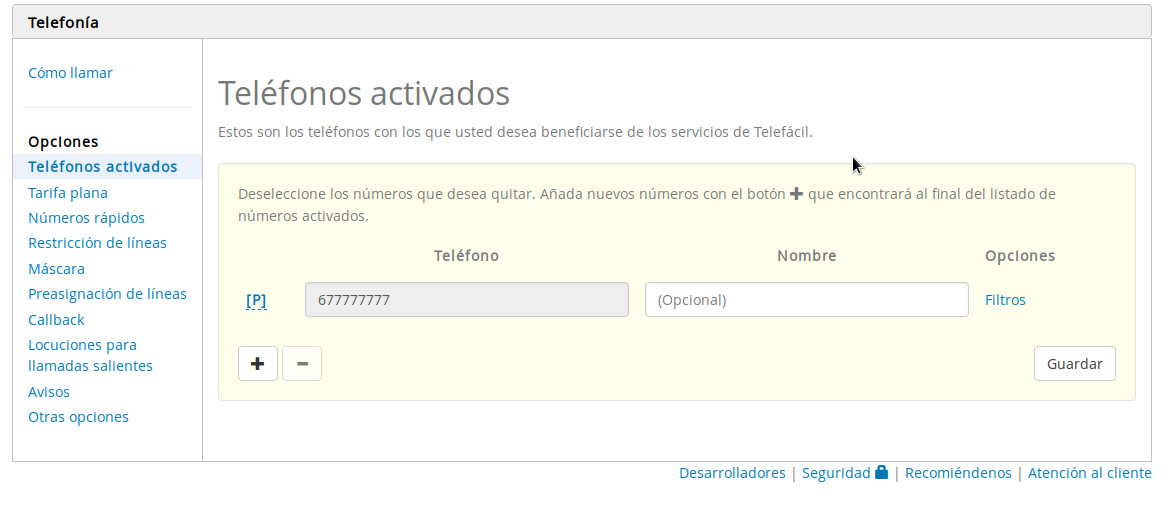Image resolution: width=1164 pixels, height=507 pixels.
Task: Click the Desarrolladores footer link
Action: coord(732,473)
